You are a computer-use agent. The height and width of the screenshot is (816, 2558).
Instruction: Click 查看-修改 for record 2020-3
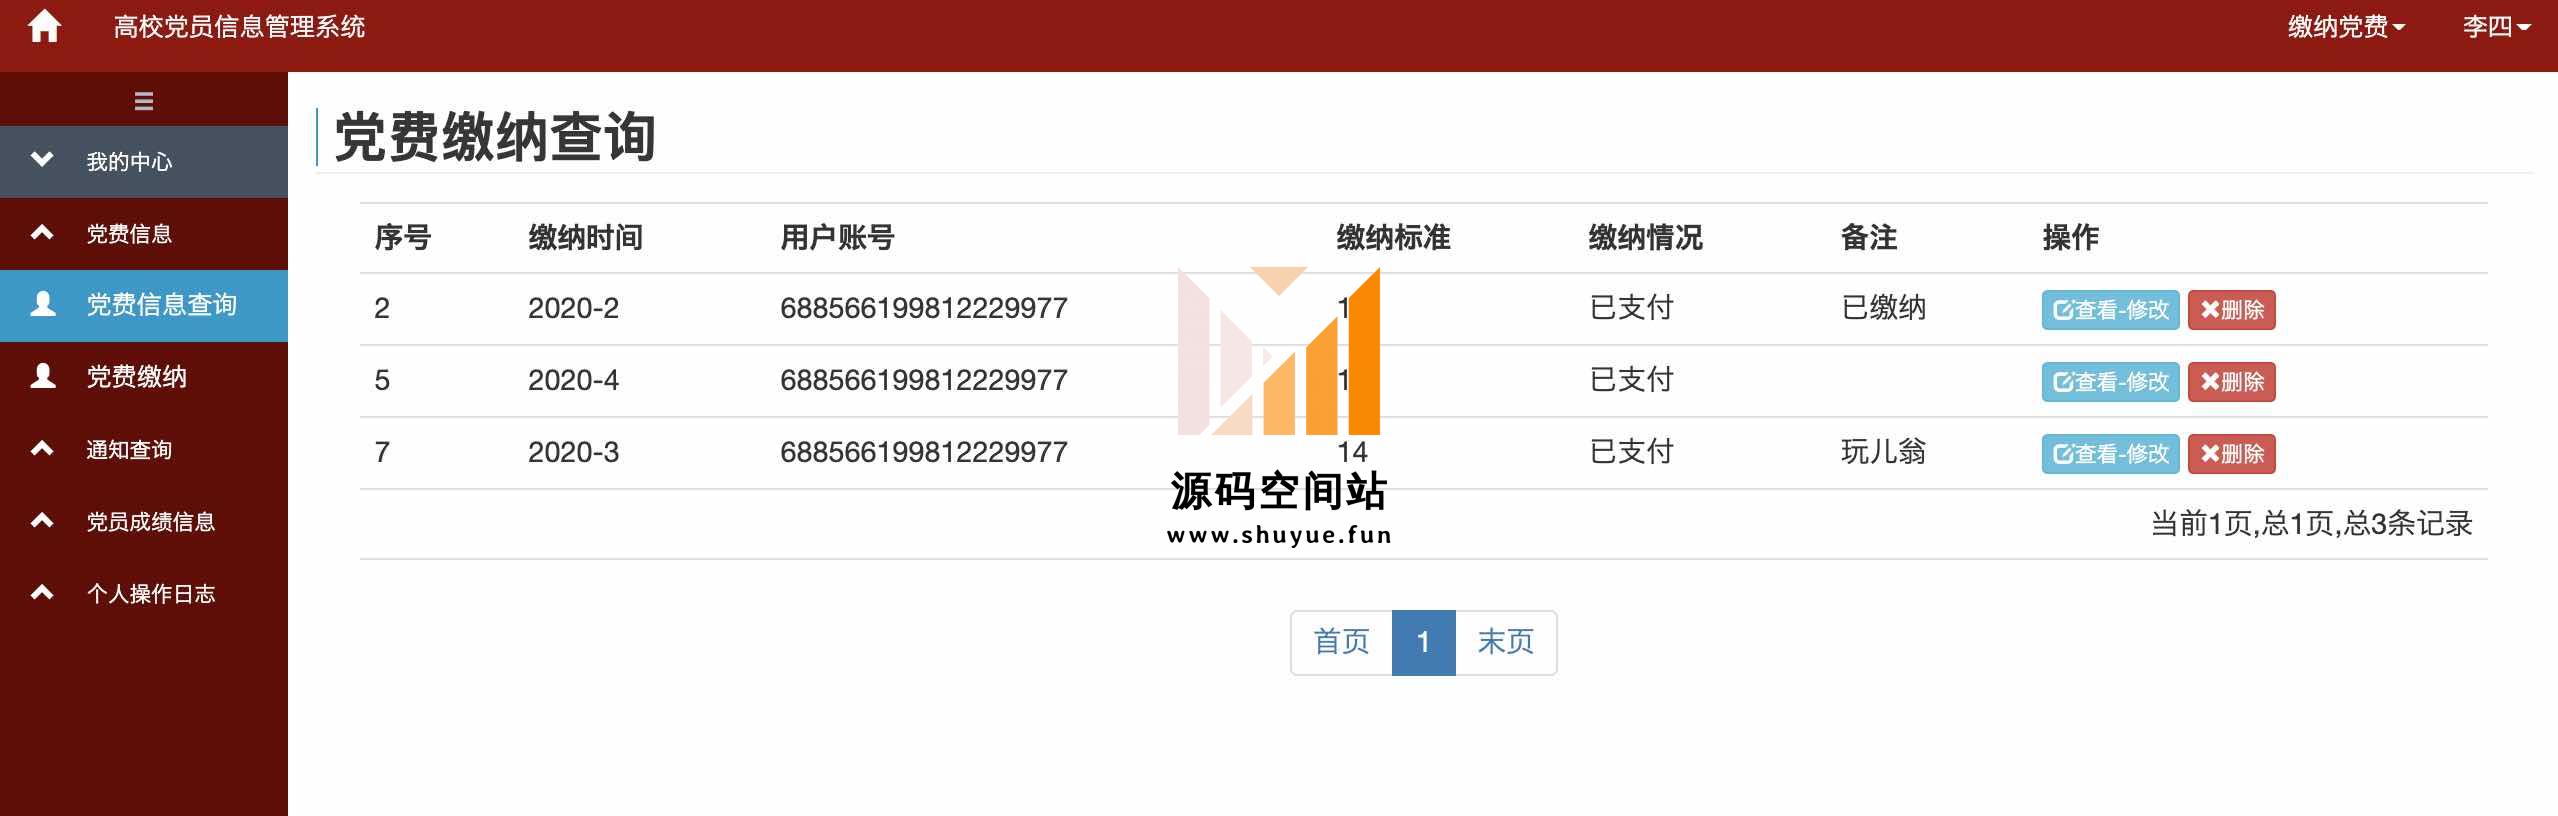click(x=2110, y=454)
